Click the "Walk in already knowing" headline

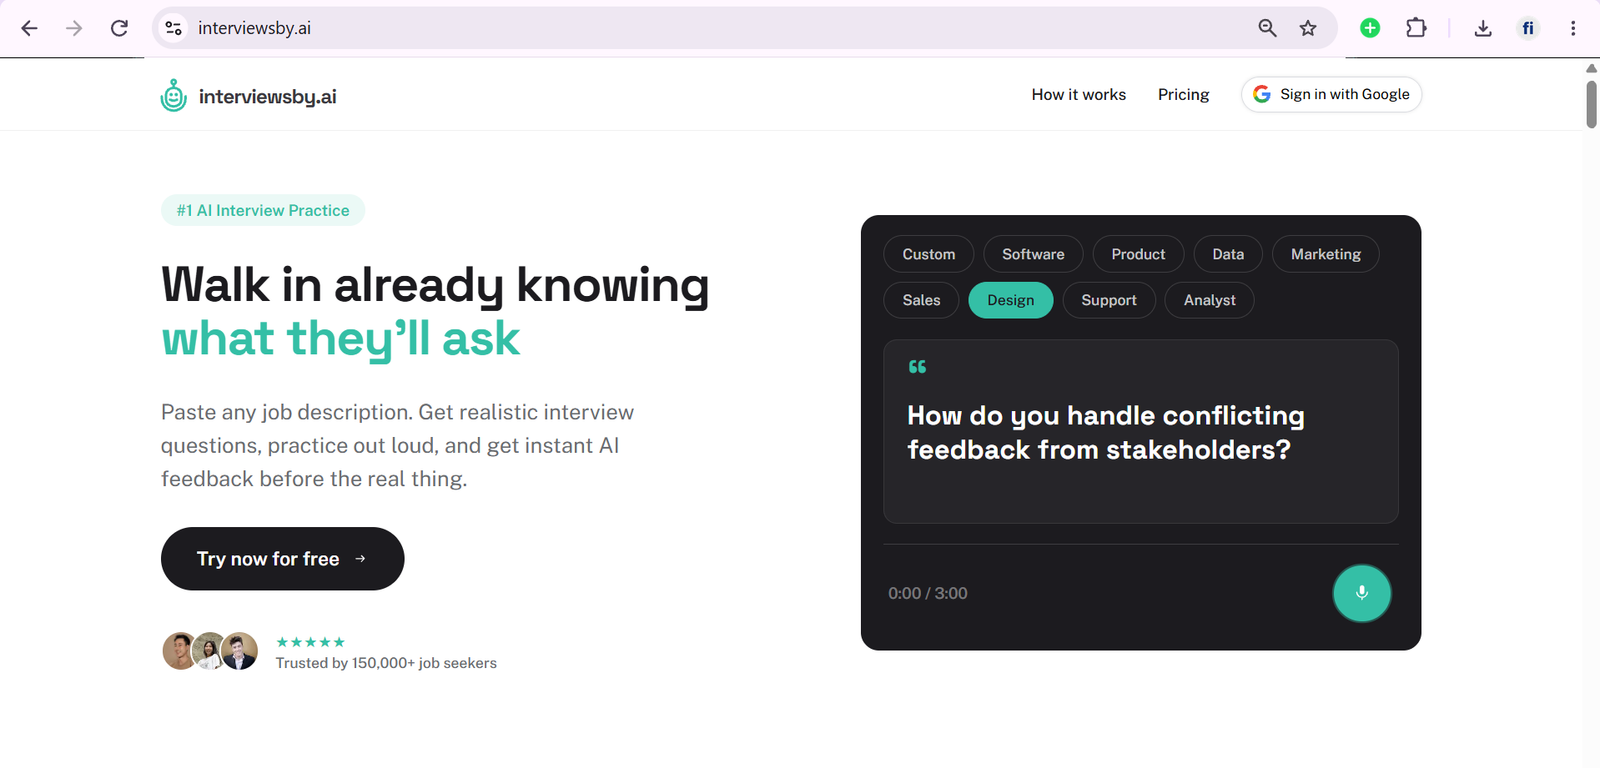pos(435,285)
